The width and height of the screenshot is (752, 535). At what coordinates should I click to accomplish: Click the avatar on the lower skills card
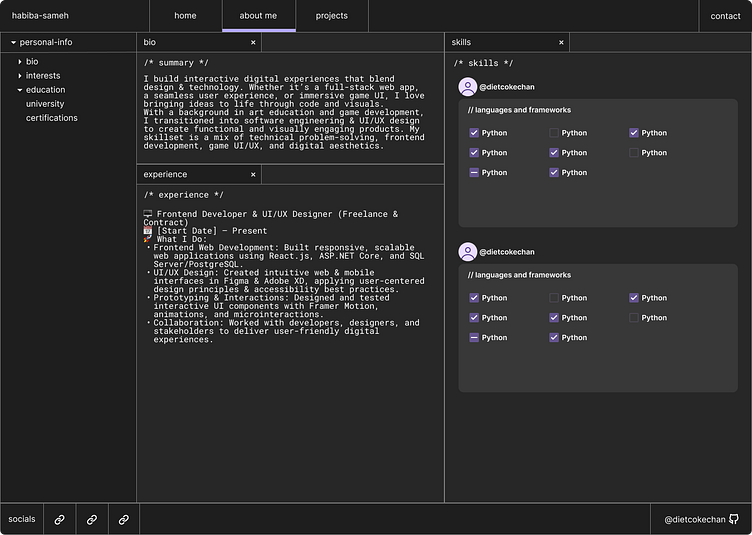[x=467, y=252]
